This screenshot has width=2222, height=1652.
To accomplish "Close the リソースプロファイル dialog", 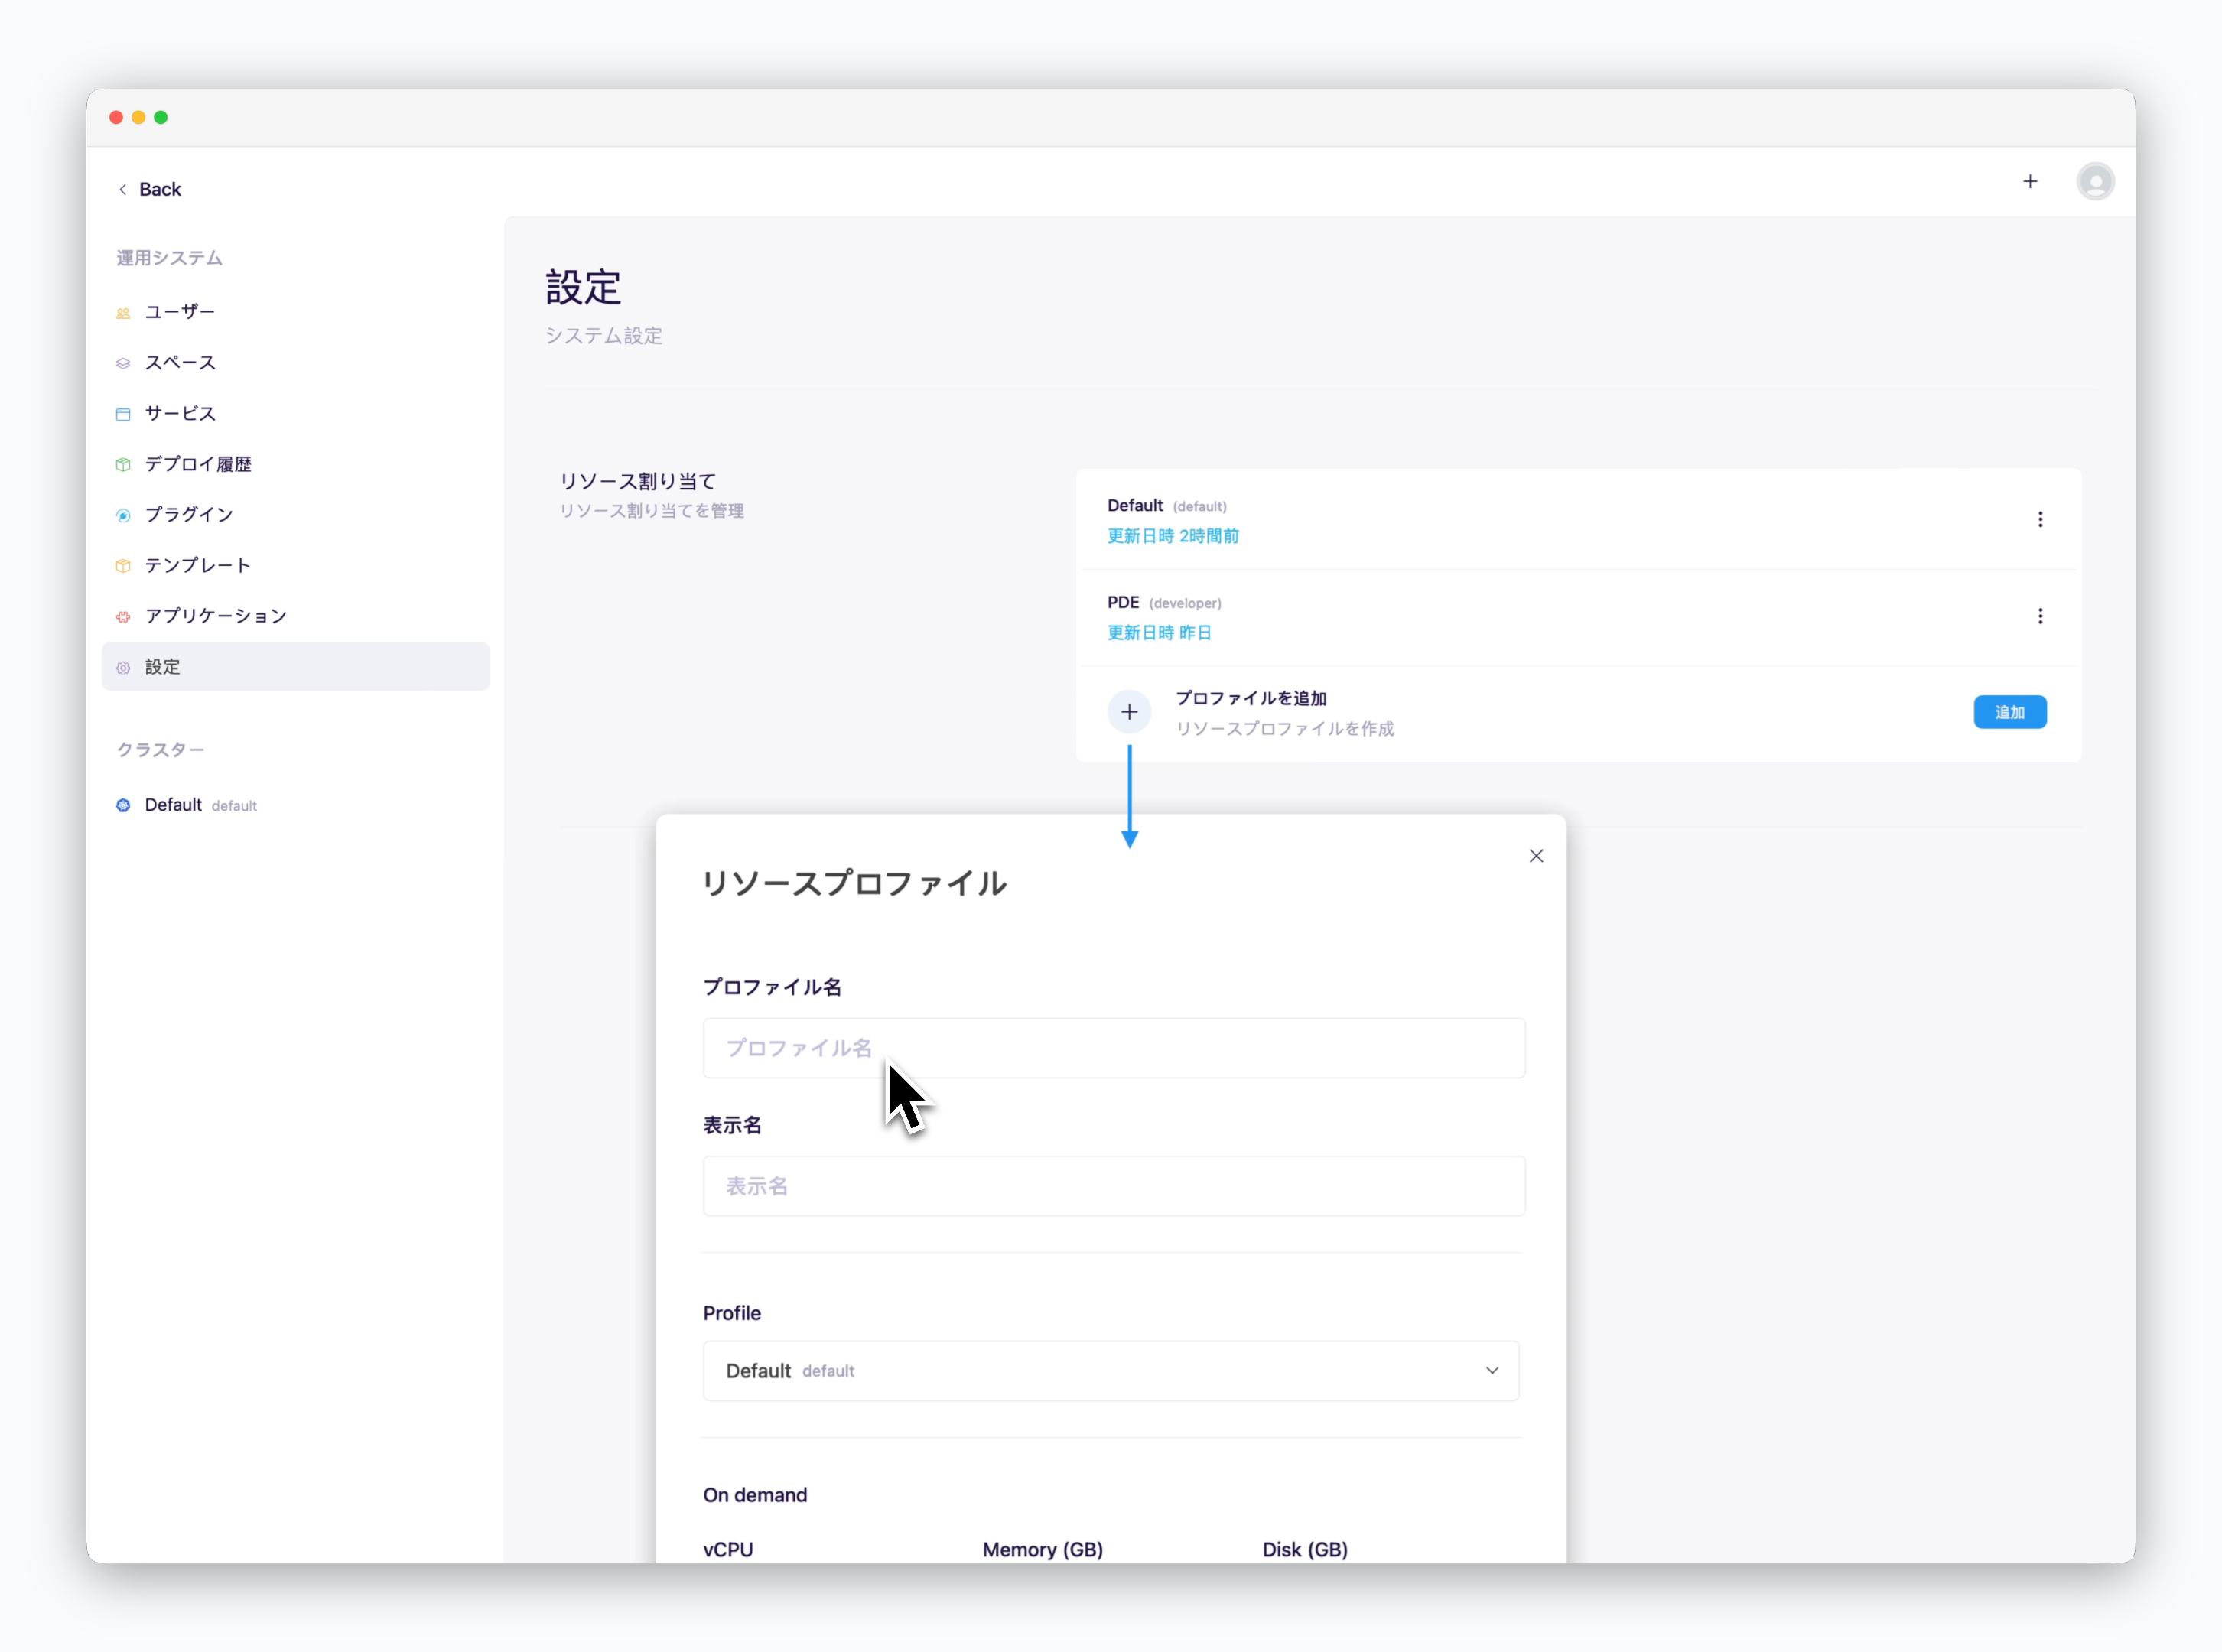I will [1536, 856].
